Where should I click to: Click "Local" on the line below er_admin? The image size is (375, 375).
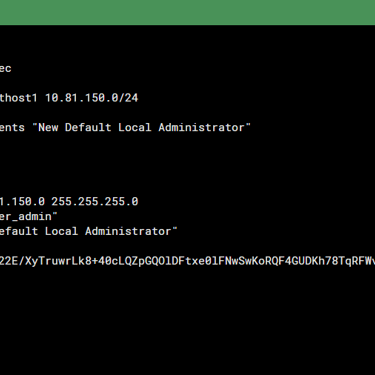(62, 231)
